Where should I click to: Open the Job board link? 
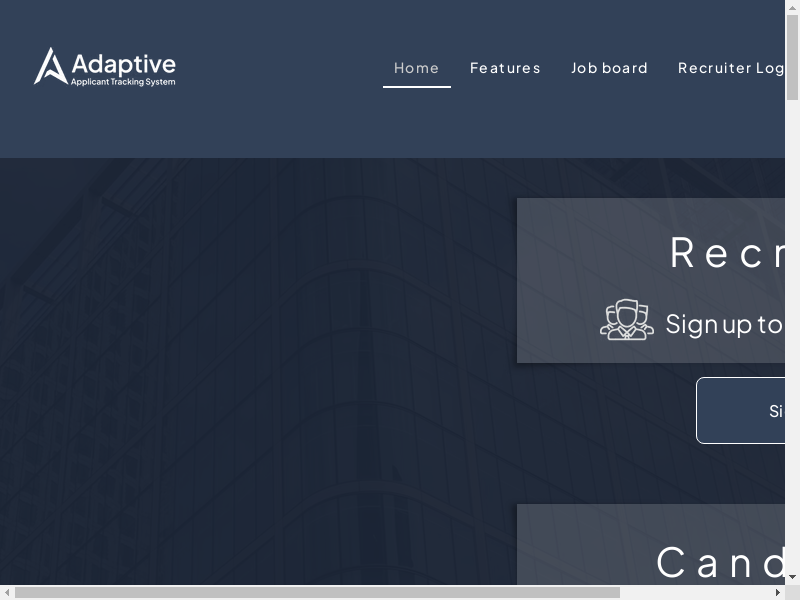pyautogui.click(x=609, y=68)
